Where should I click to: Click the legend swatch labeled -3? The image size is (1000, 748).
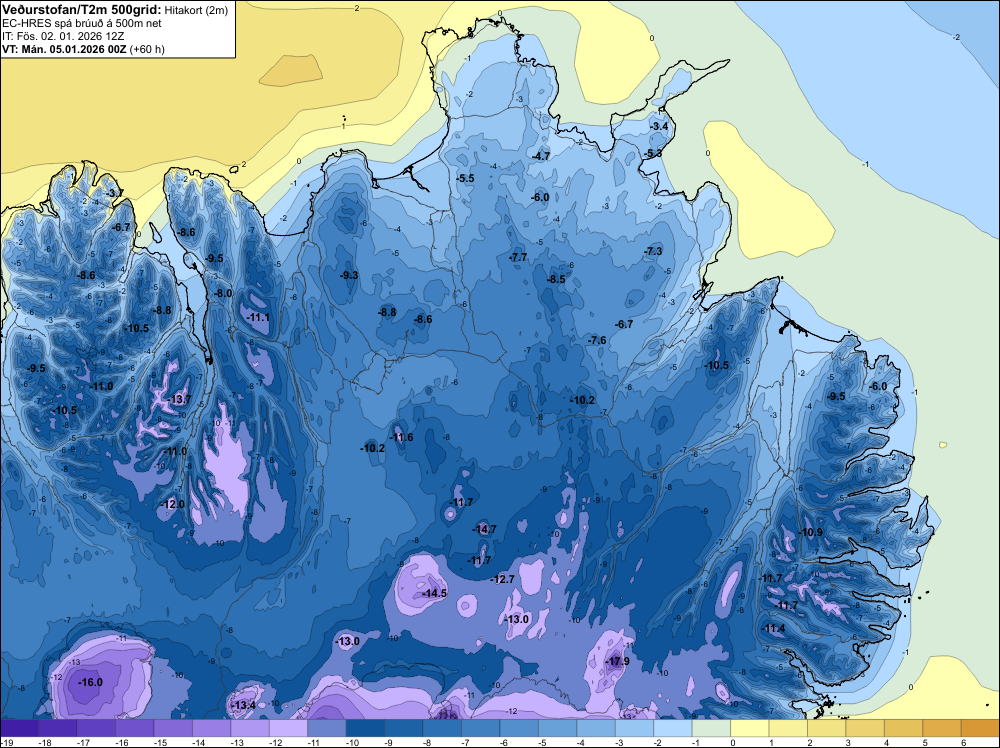click(635, 728)
